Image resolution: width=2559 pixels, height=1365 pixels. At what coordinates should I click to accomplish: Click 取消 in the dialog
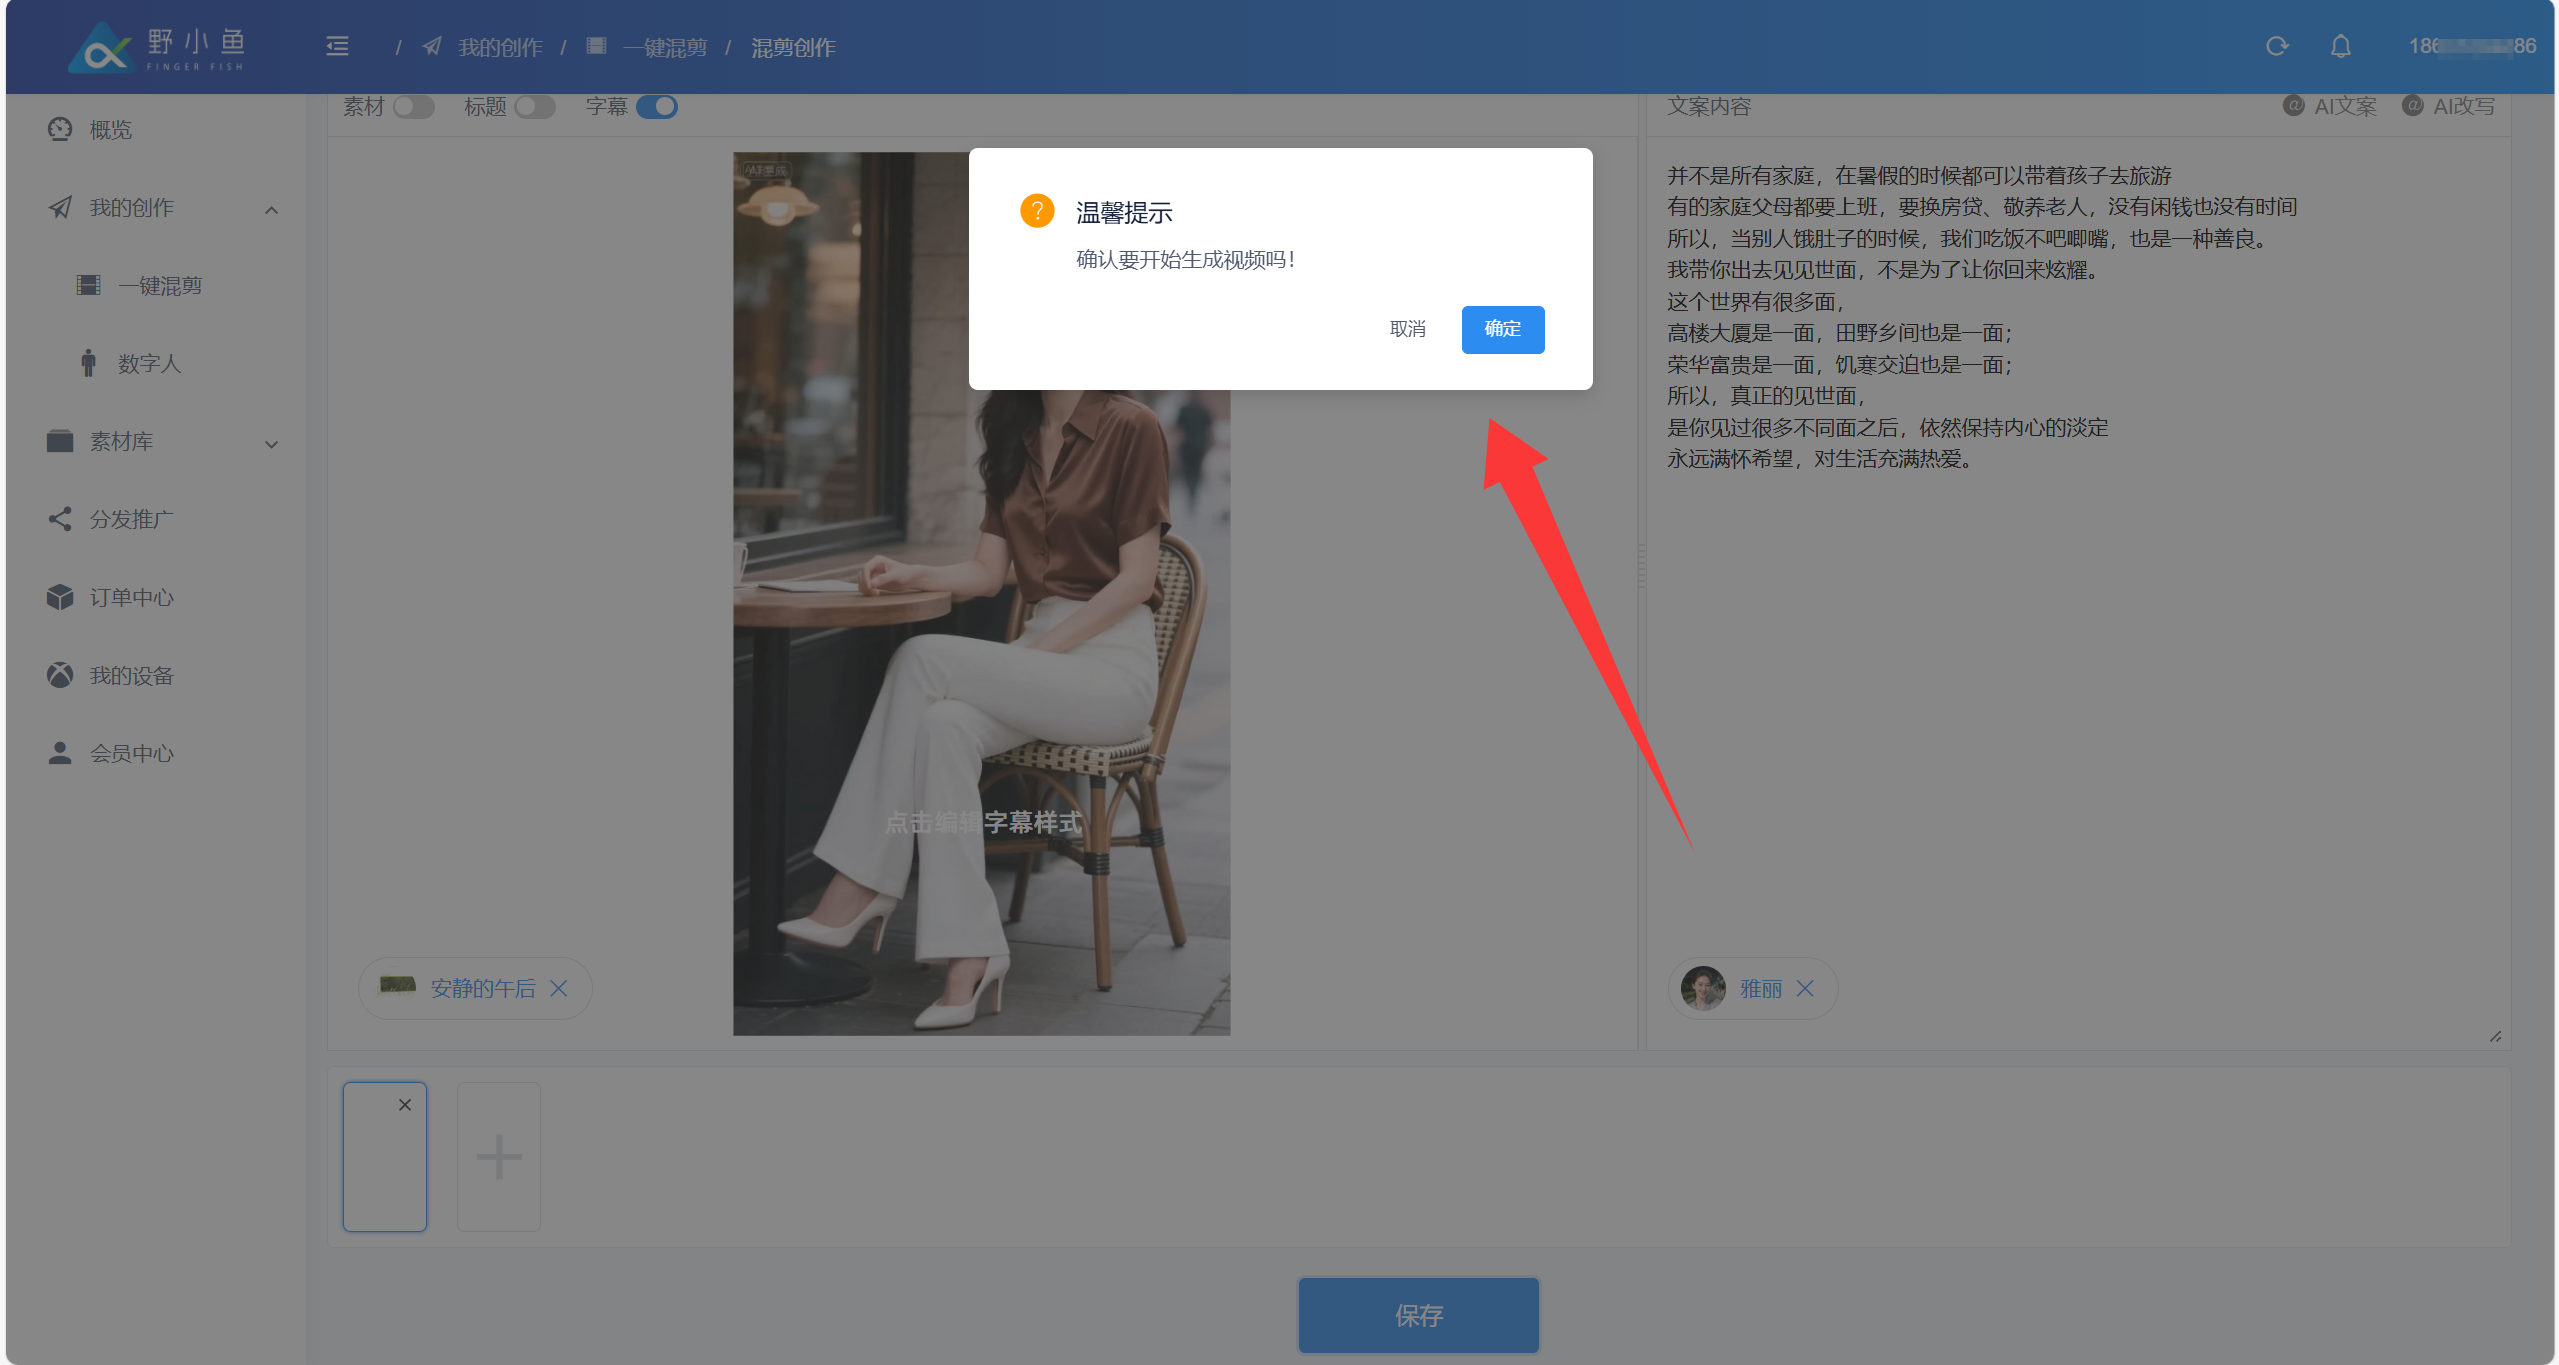[x=1407, y=329]
